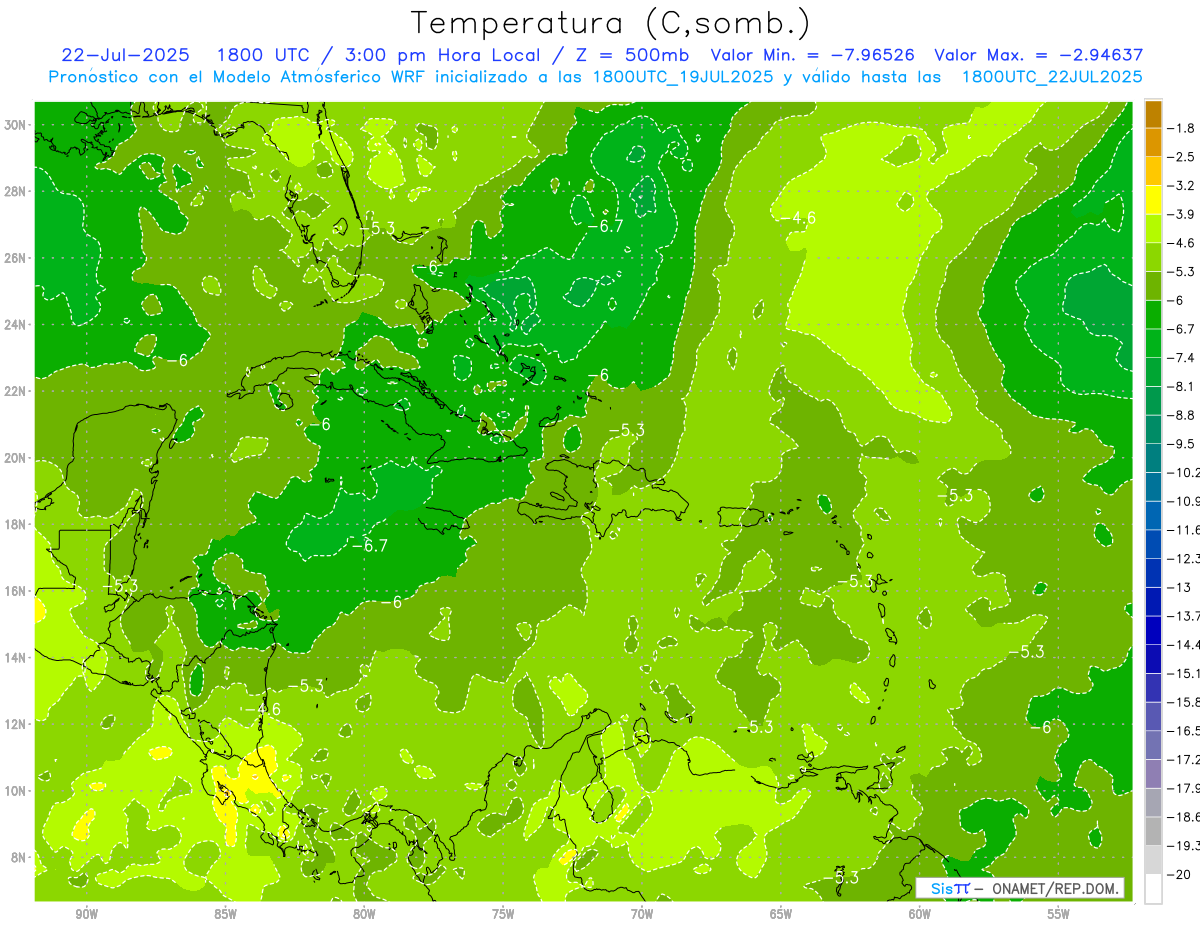Click the '-6.7' contour label north of Bahamas
Image resolution: width=1200 pixels, height=927 pixels.
click(x=605, y=226)
